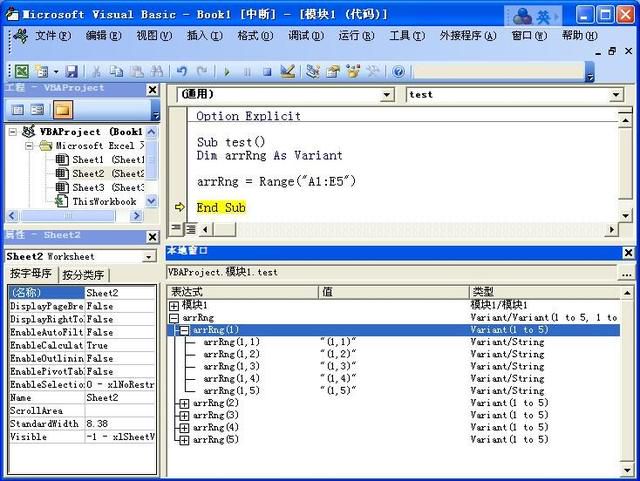Switch to the 按分类序 tab

(83, 275)
